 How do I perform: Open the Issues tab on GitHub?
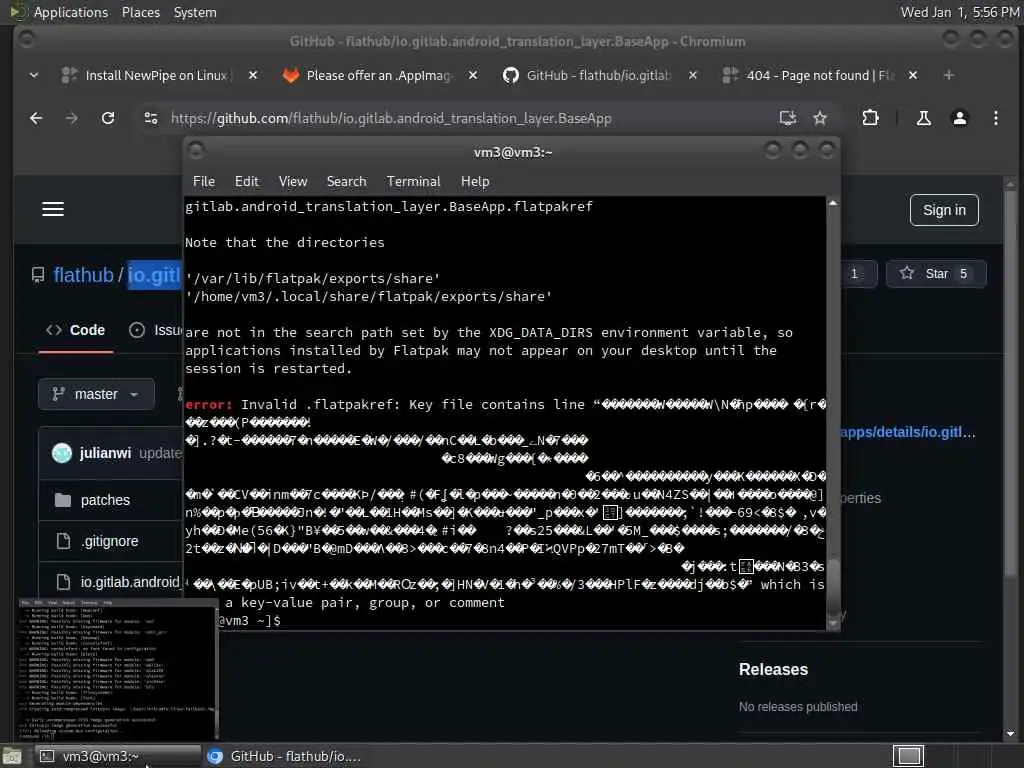pos(156,330)
